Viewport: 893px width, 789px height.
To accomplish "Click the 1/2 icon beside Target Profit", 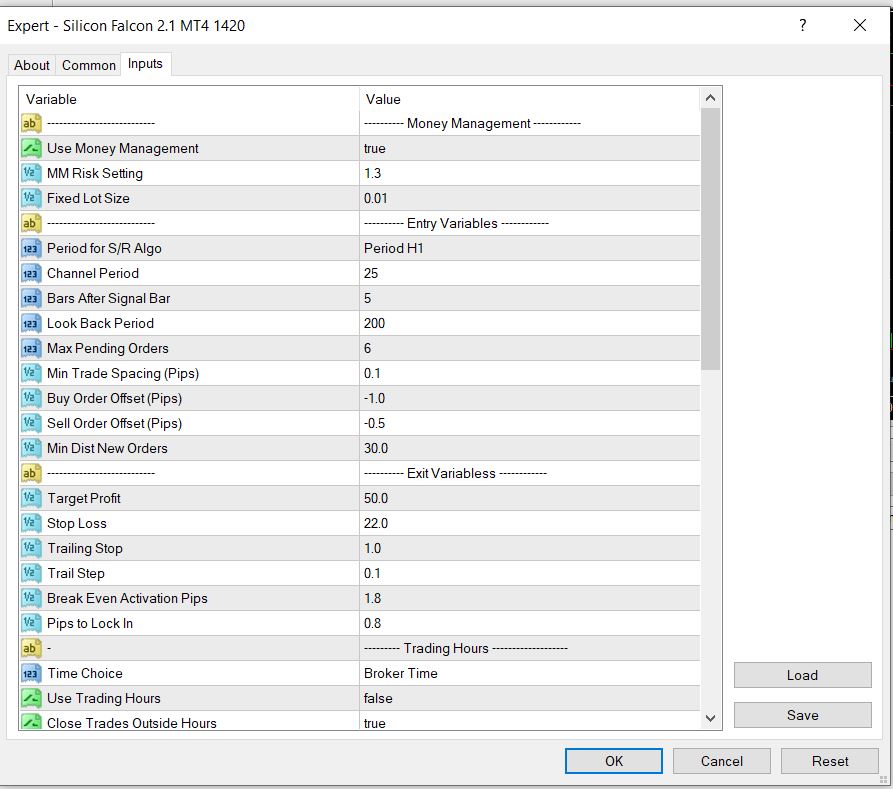I will [x=29, y=498].
